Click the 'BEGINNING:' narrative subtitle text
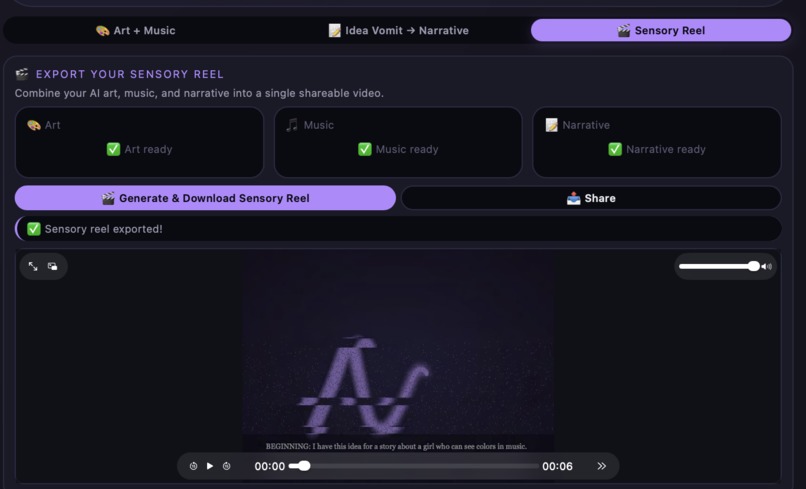Screen dimensions: 806x489 coord(396,446)
